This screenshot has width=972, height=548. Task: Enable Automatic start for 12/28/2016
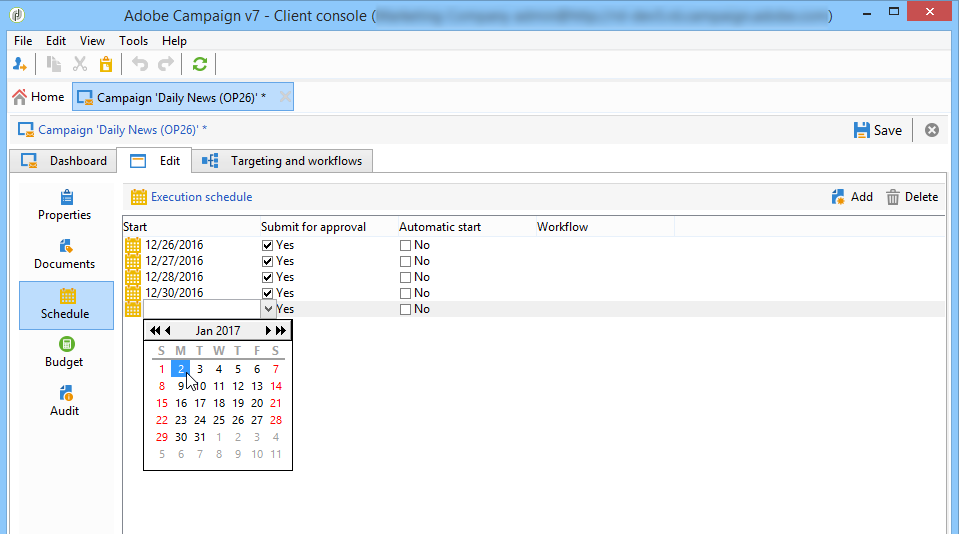(405, 278)
